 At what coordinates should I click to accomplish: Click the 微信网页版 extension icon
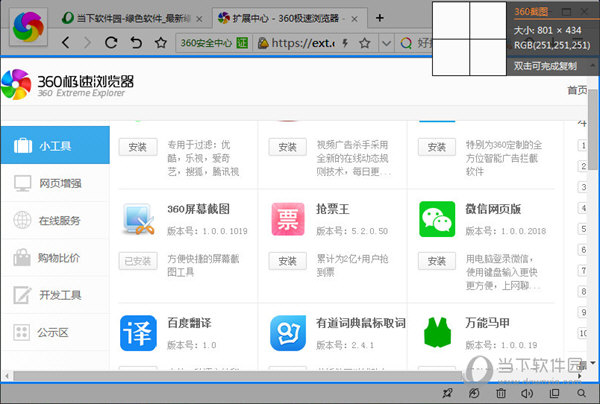click(437, 219)
